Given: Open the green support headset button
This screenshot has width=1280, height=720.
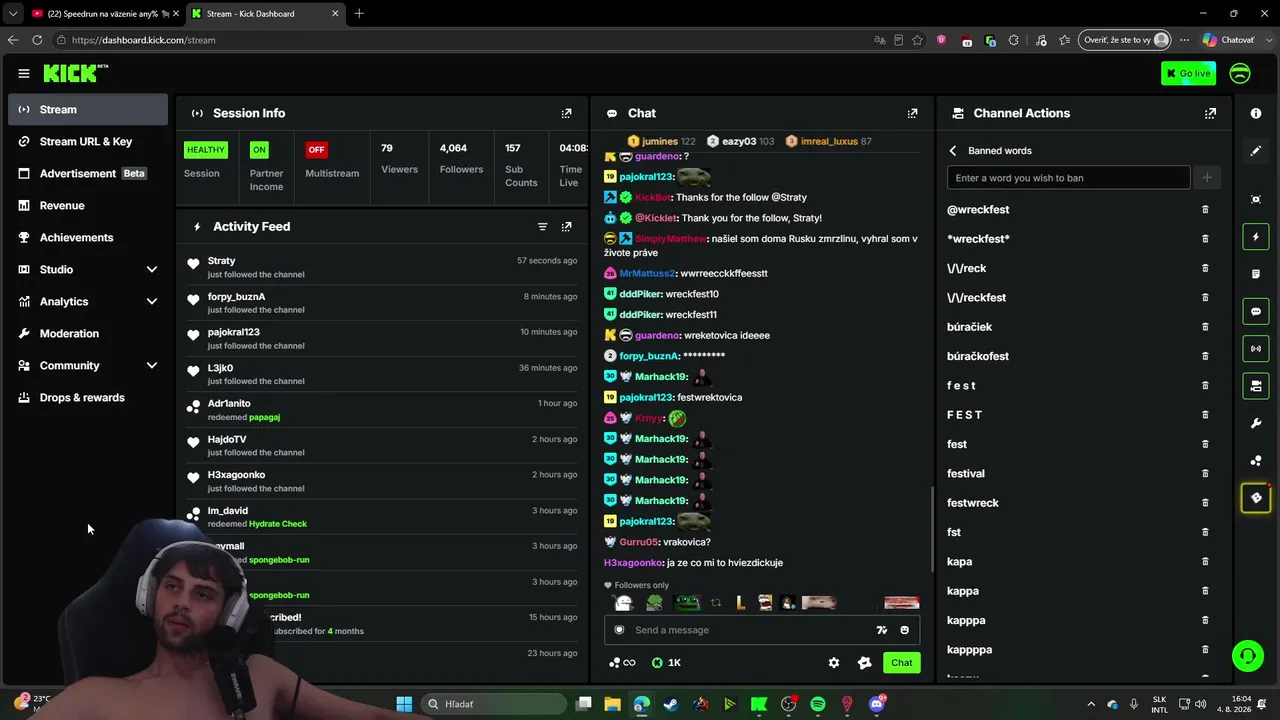Looking at the screenshot, I should click(1247, 656).
